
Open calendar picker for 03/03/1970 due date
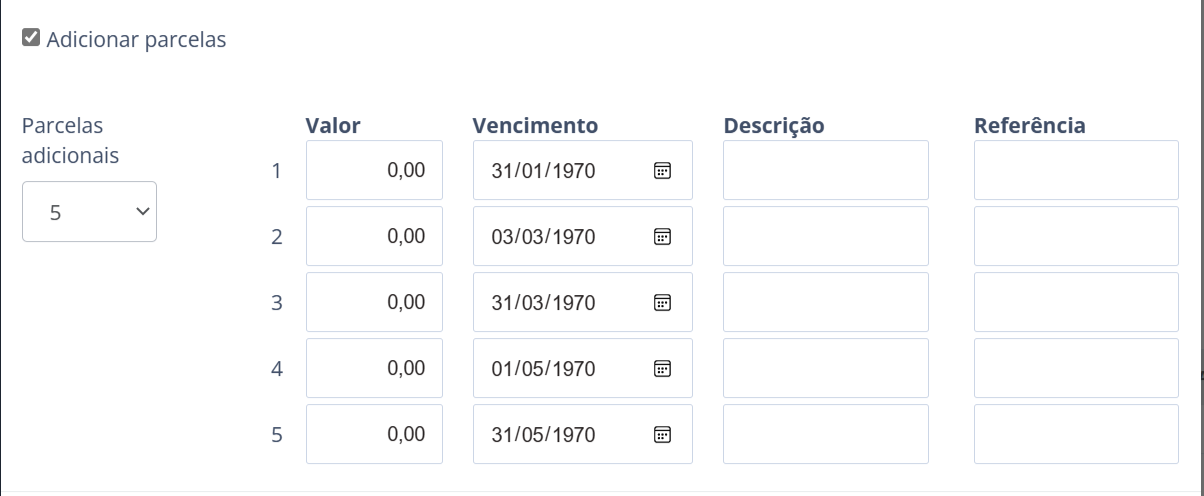click(662, 237)
